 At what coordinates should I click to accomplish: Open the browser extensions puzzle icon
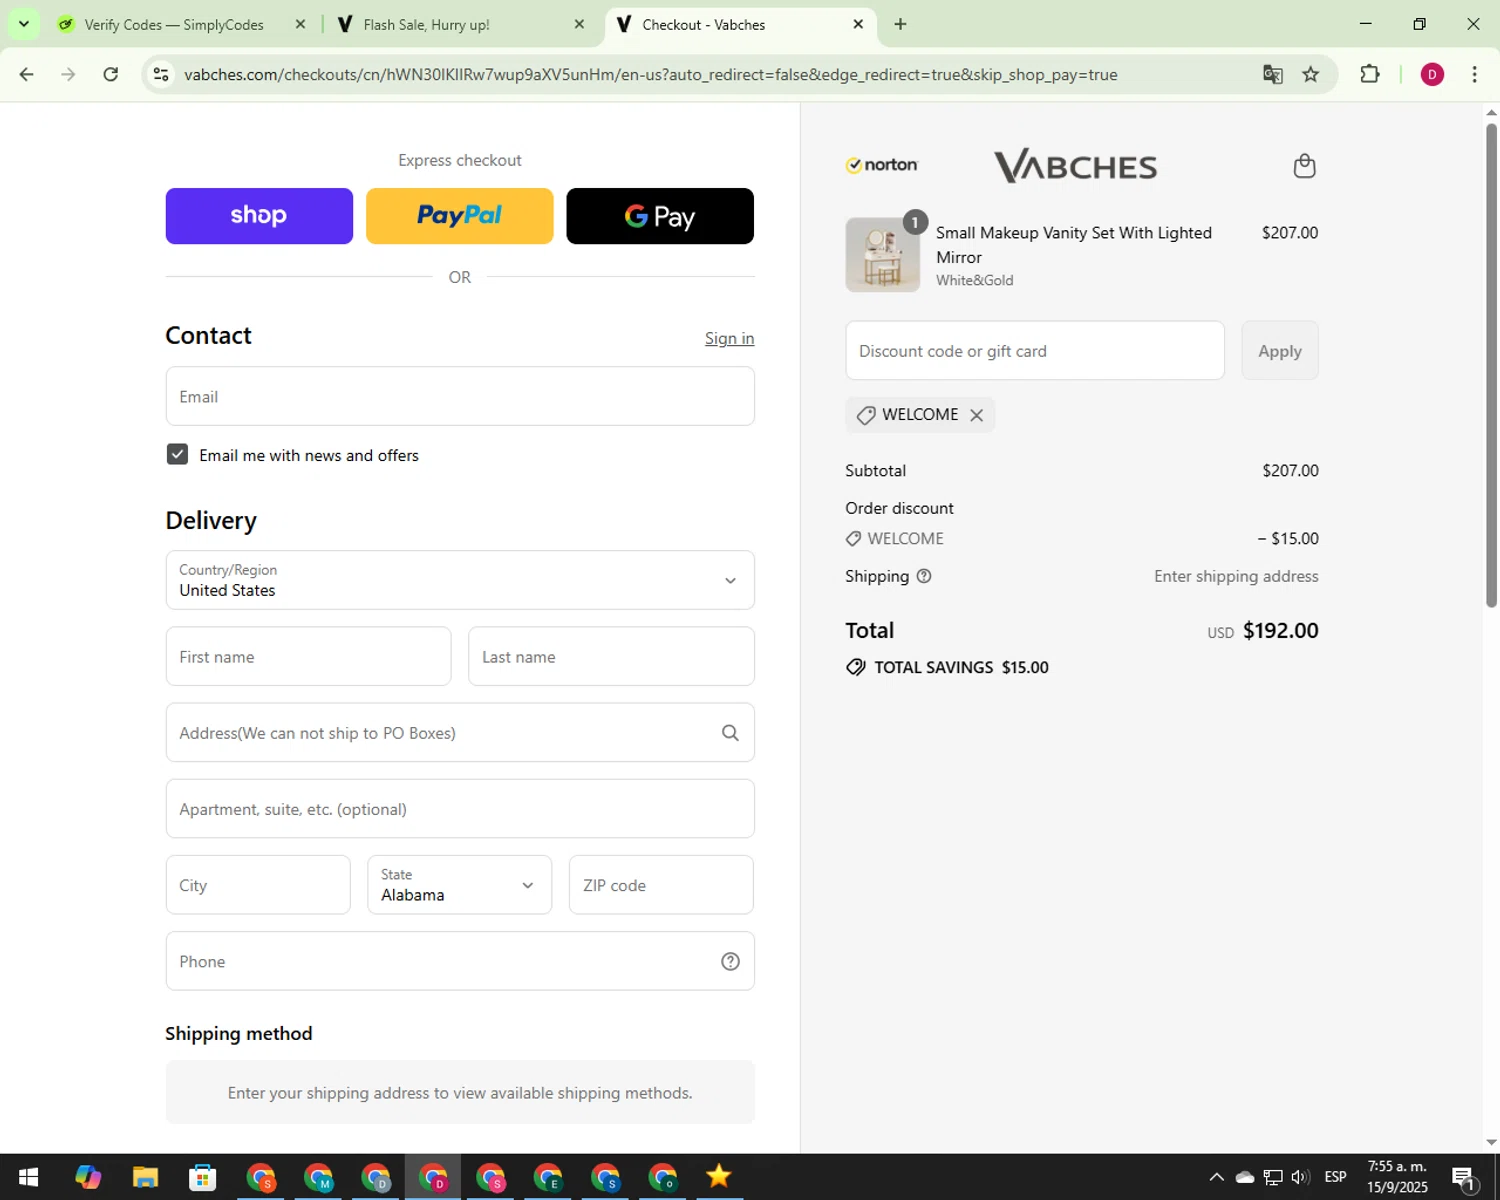click(1370, 74)
